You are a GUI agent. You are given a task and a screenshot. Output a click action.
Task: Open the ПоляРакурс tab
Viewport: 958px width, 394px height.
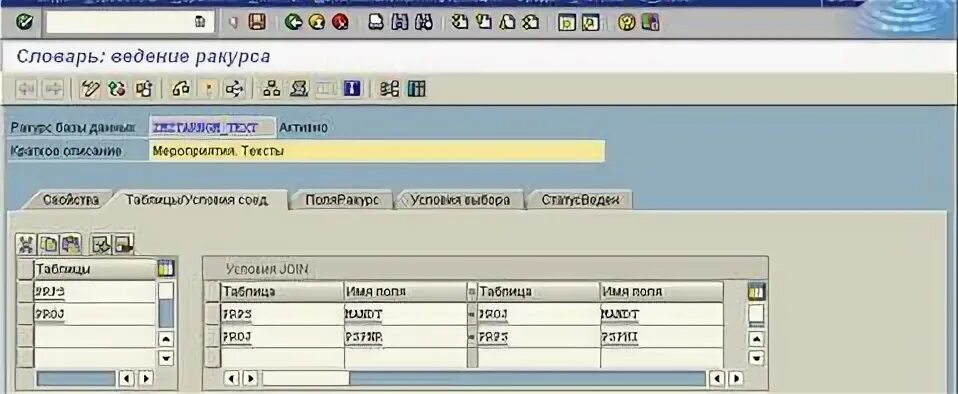(341, 200)
